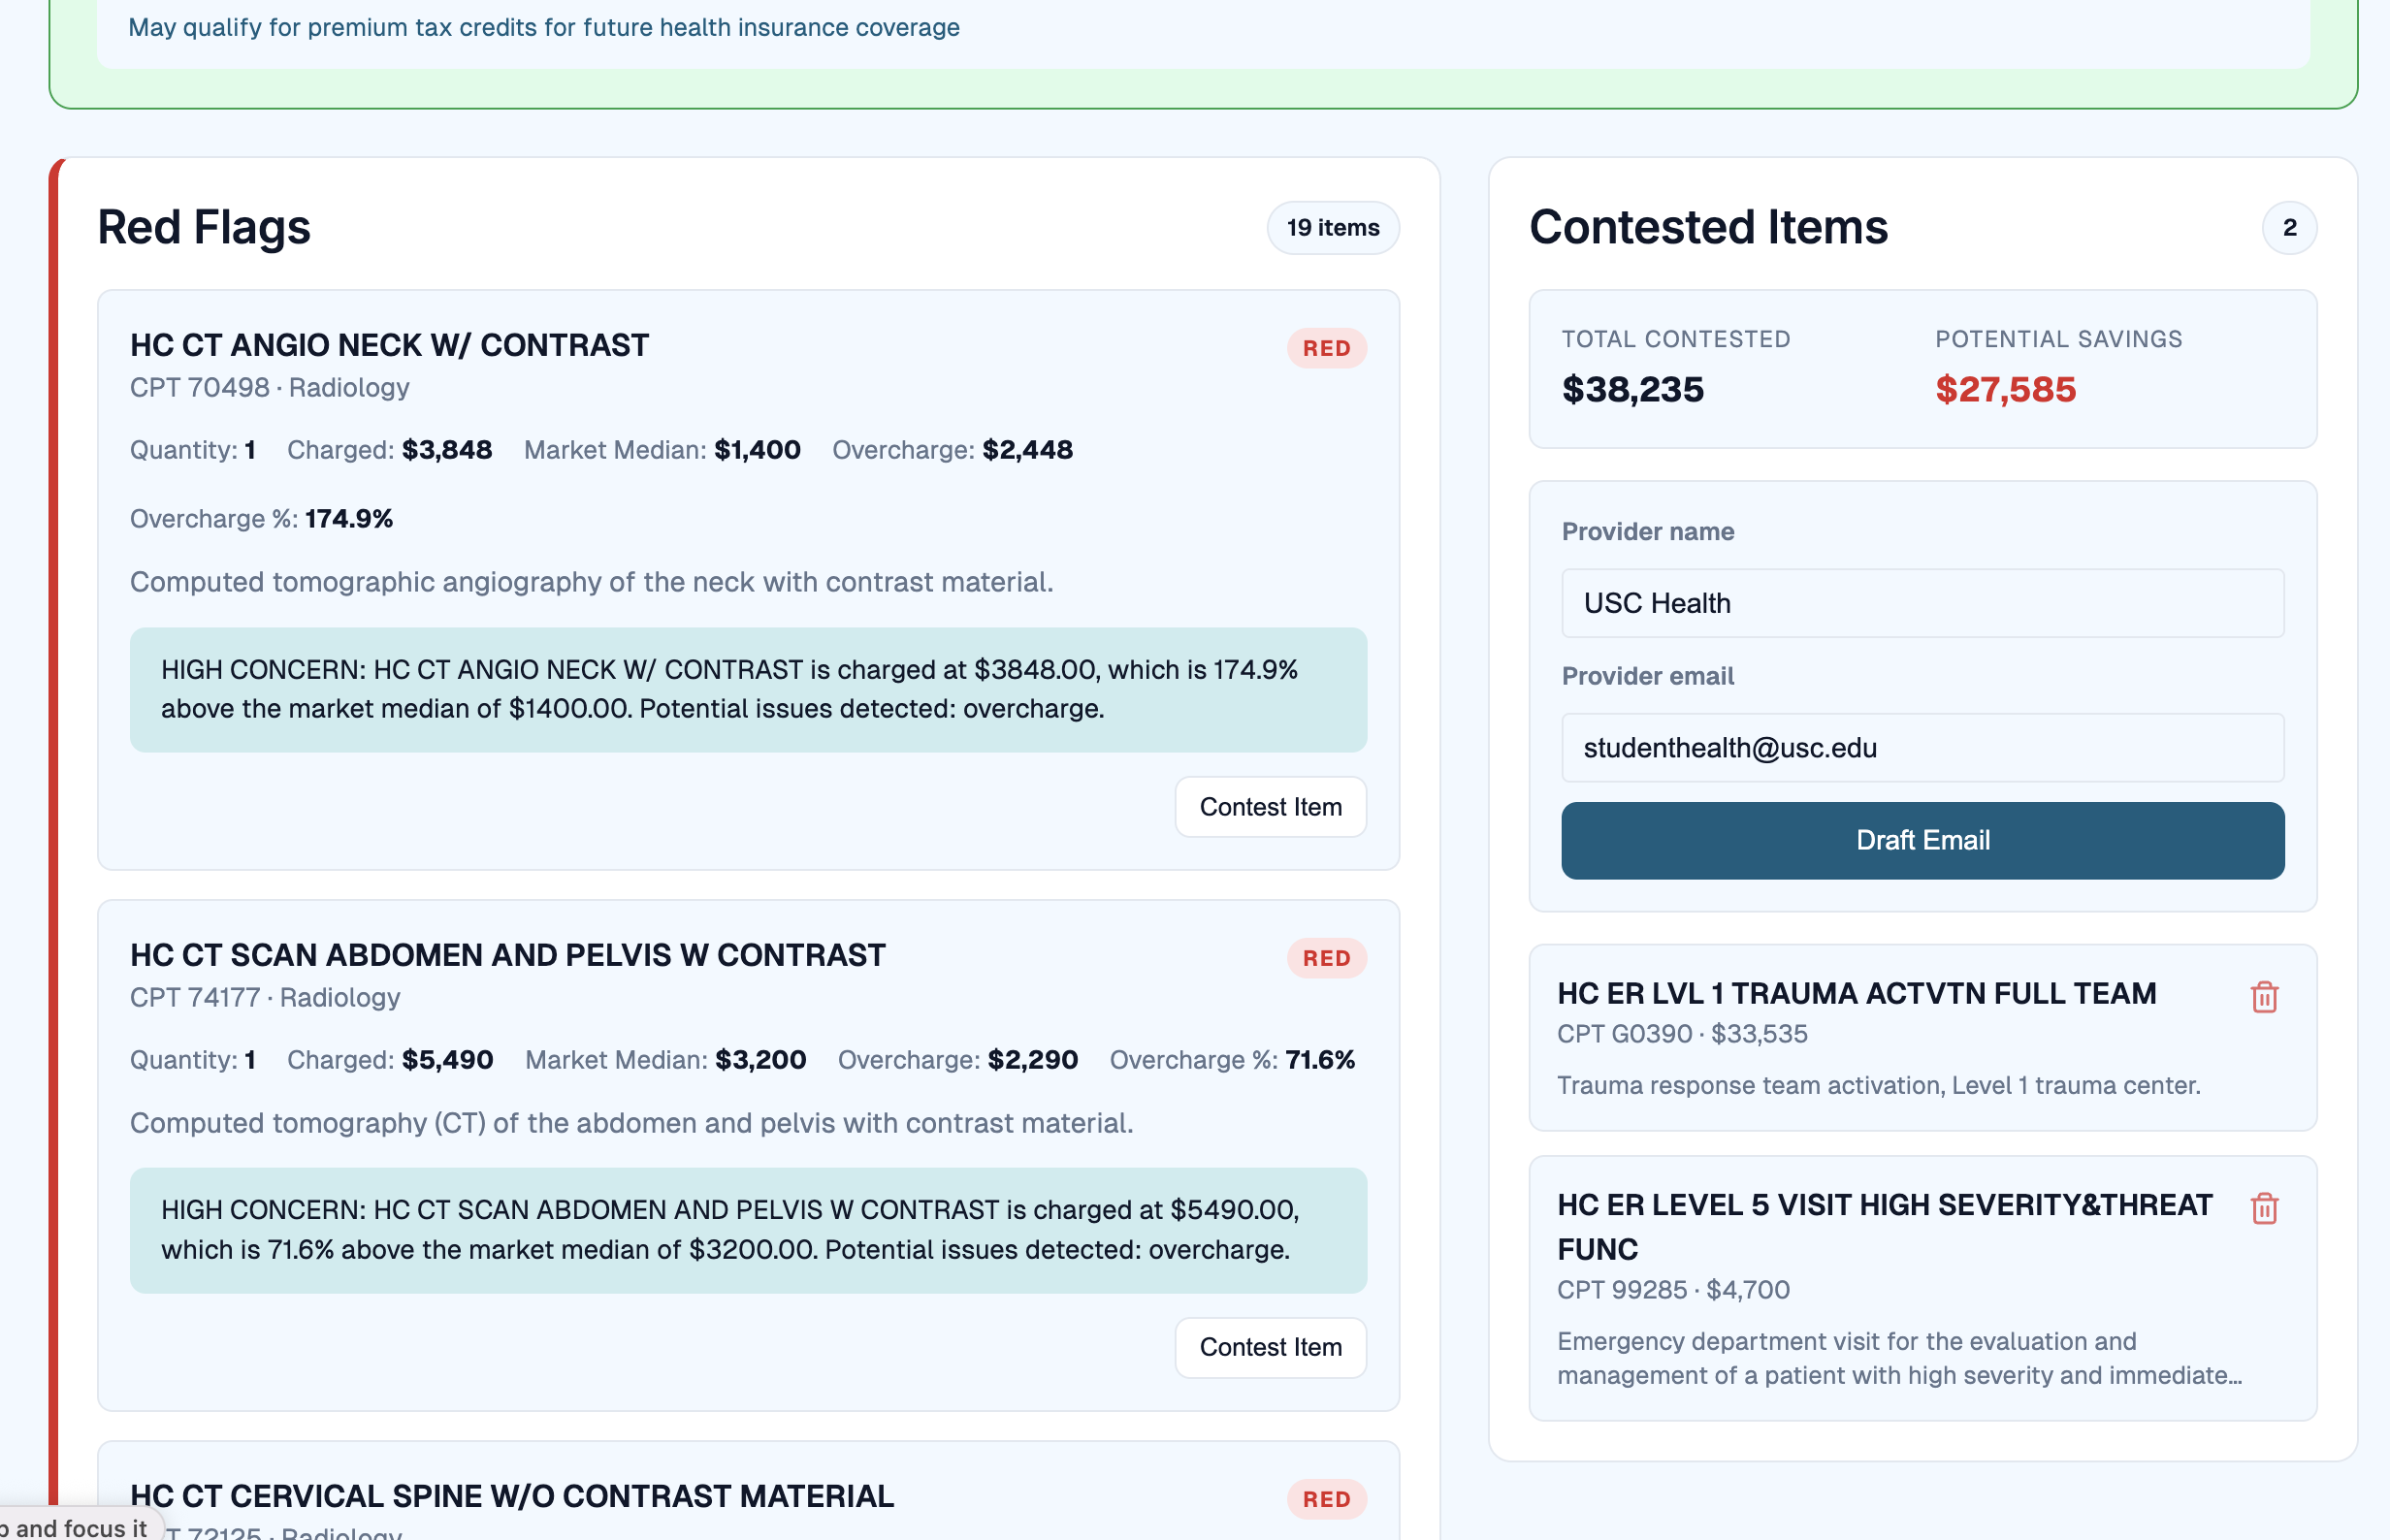Select RED tag on CT Angio Neck
The width and height of the screenshot is (2390, 1540).
pos(1326,349)
